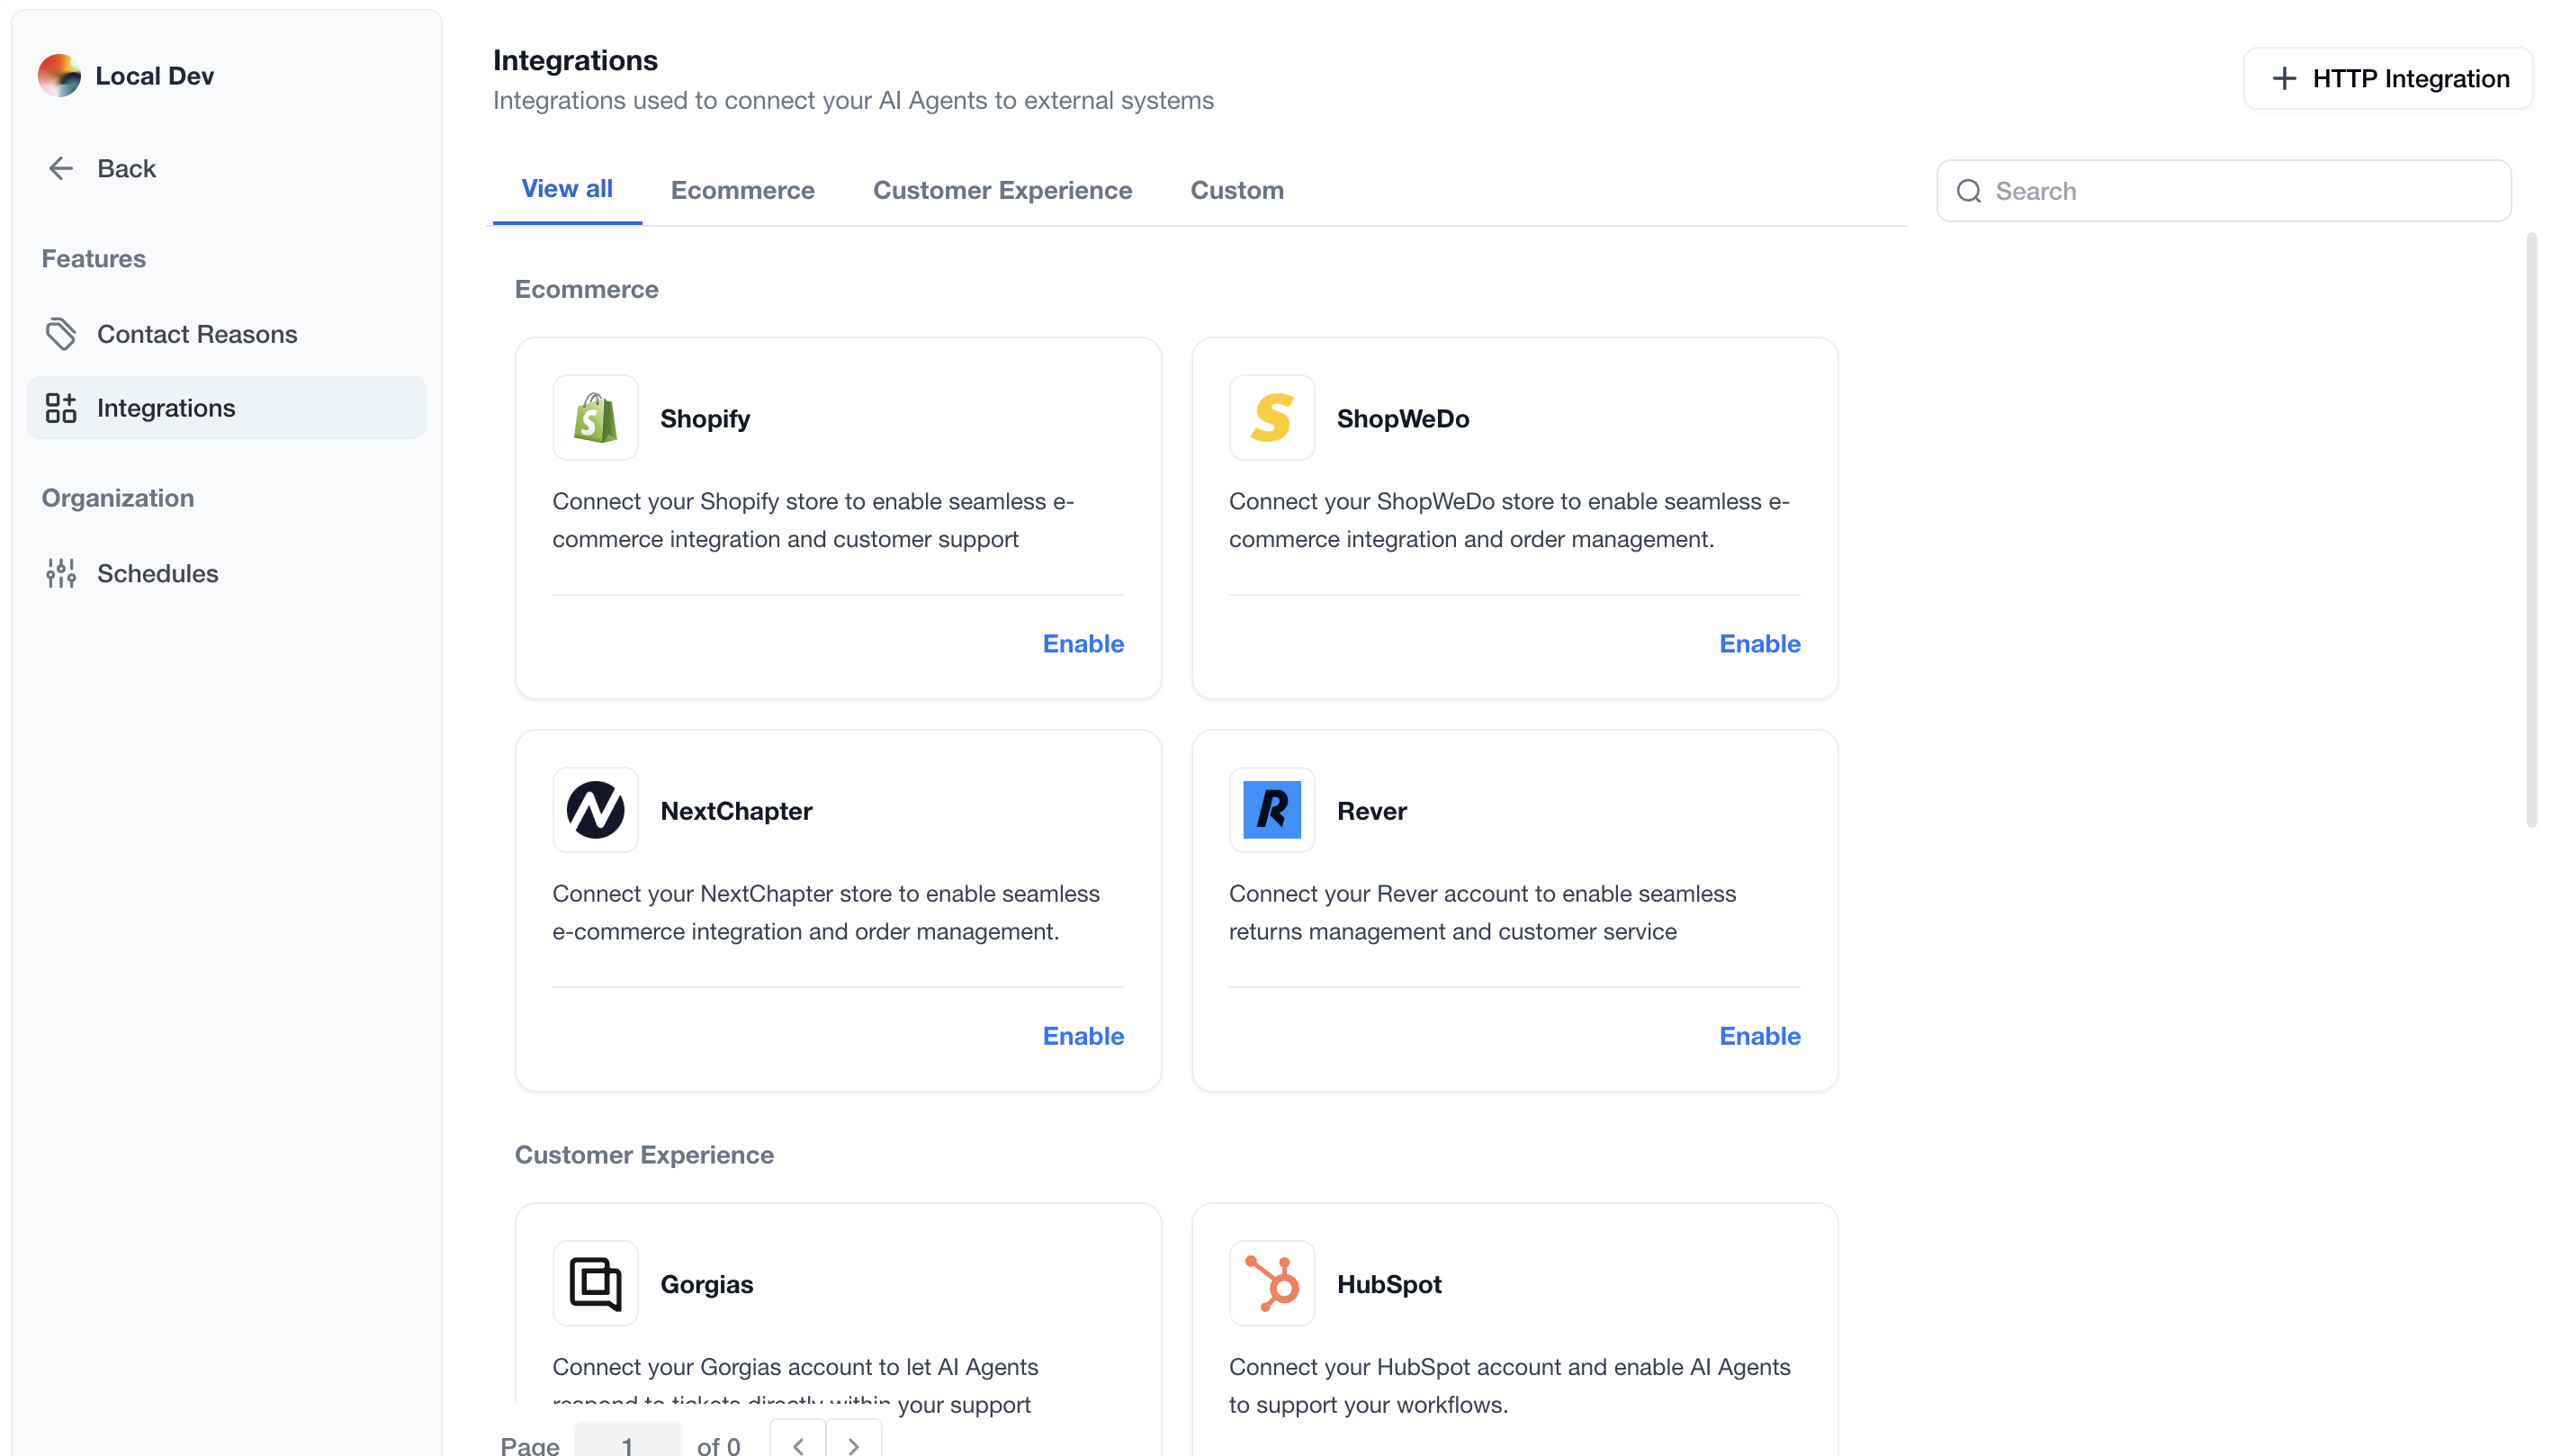Switch to the View all tab
Screen dimensions: 2561x1456
point(566,189)
